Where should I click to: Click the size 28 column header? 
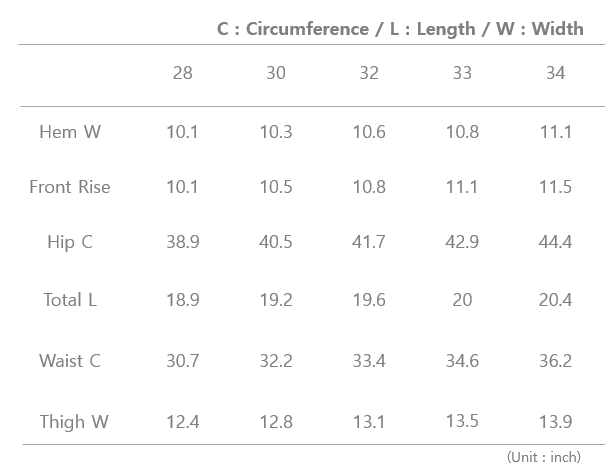click(182, 73)
